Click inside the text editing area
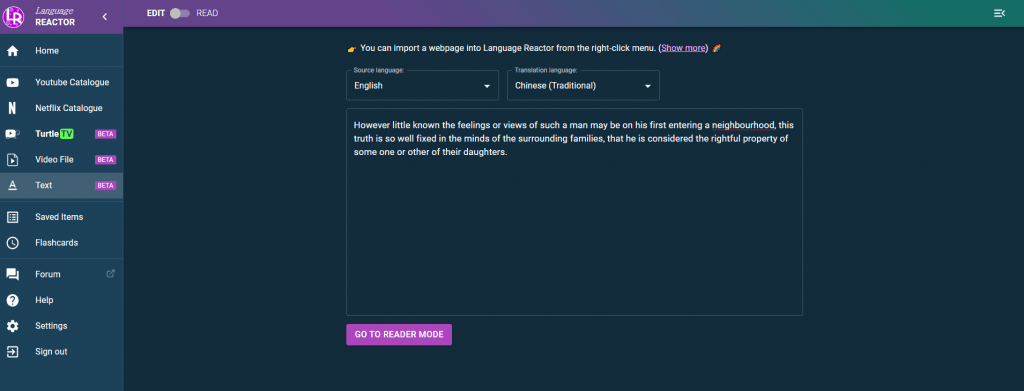This screenshot has width=1024, height=391. click(574, 212)
